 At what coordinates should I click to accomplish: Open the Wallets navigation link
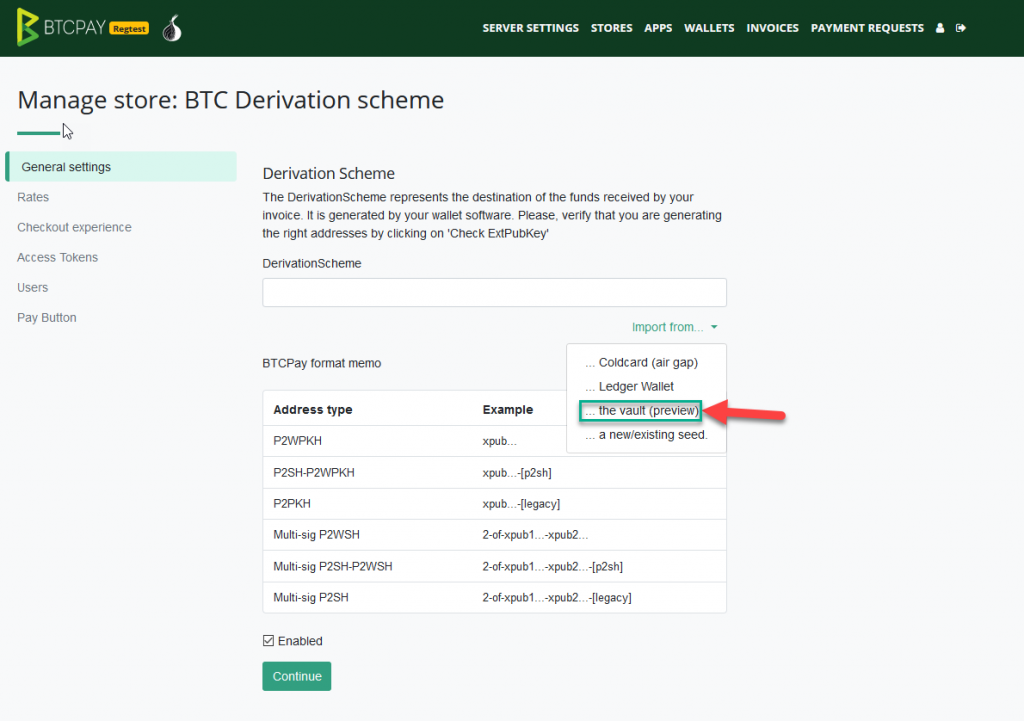[x=709, y=28]
